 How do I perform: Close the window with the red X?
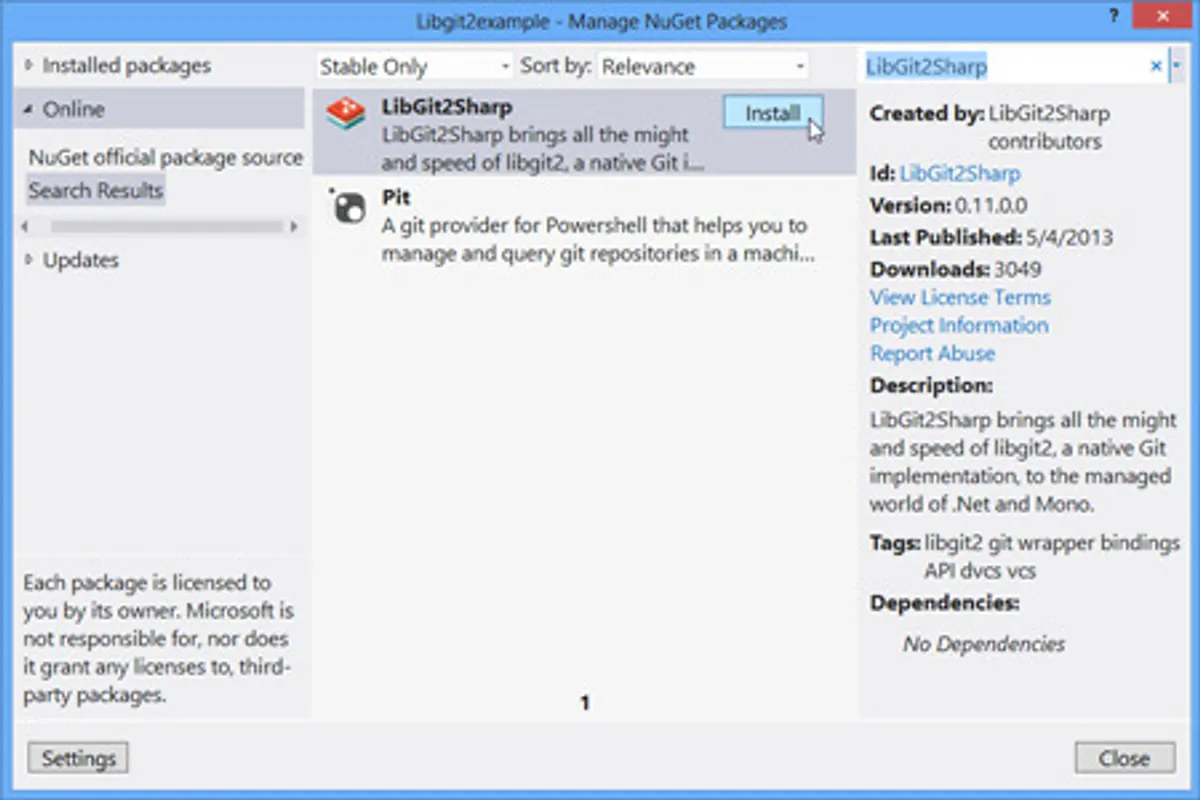(1164, 17)
